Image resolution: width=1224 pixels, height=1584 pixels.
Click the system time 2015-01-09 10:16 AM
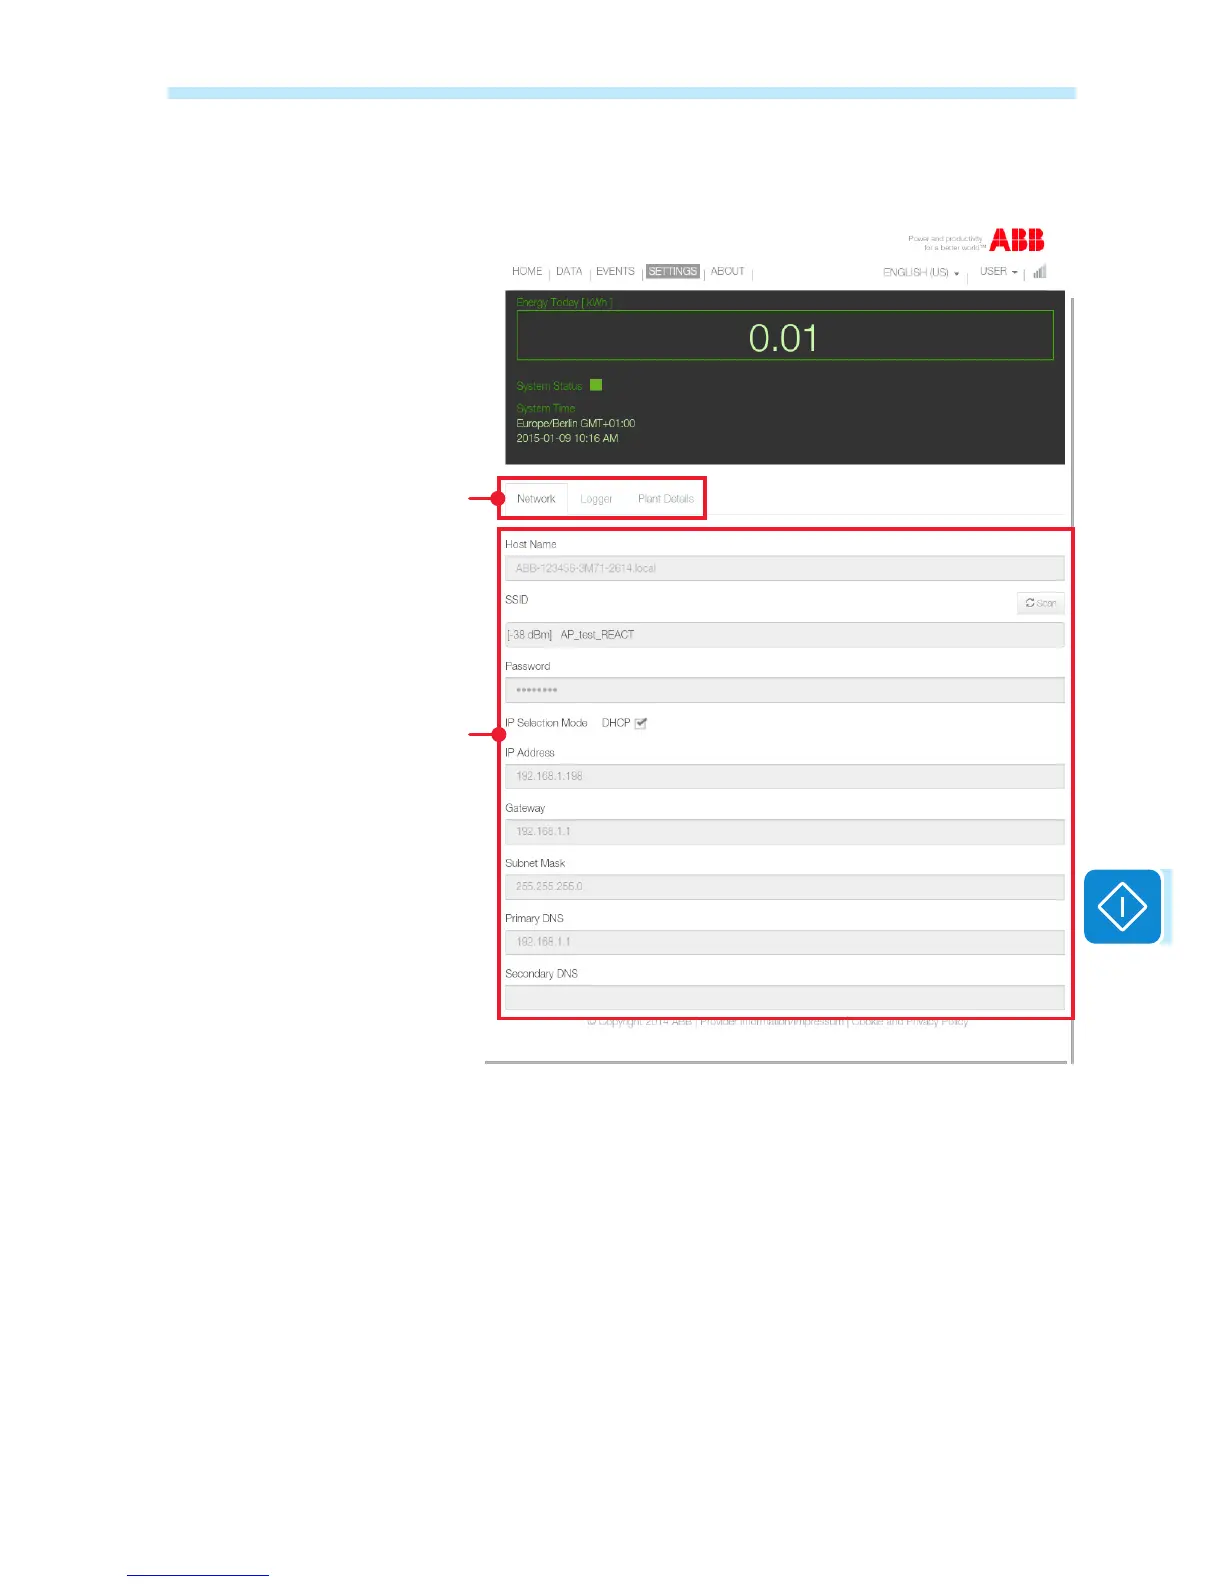(x=567, y=438)
